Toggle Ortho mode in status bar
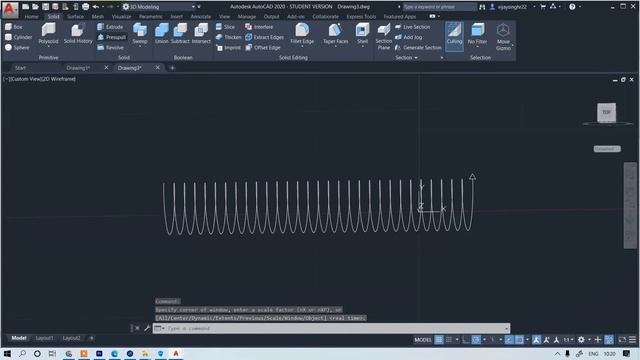 tap(466, 340)
